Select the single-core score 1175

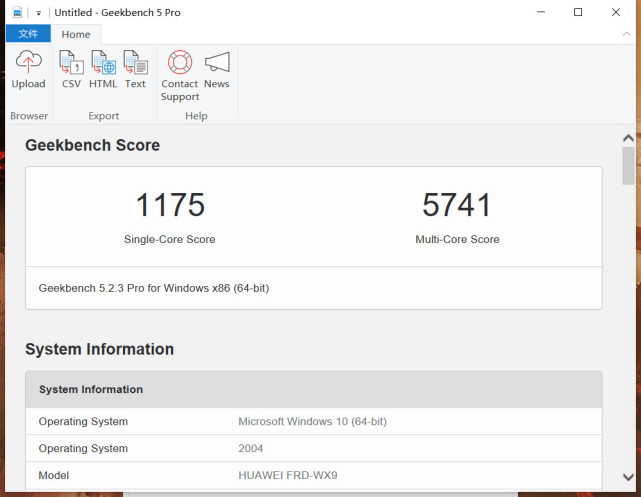(x=170, y=205)
